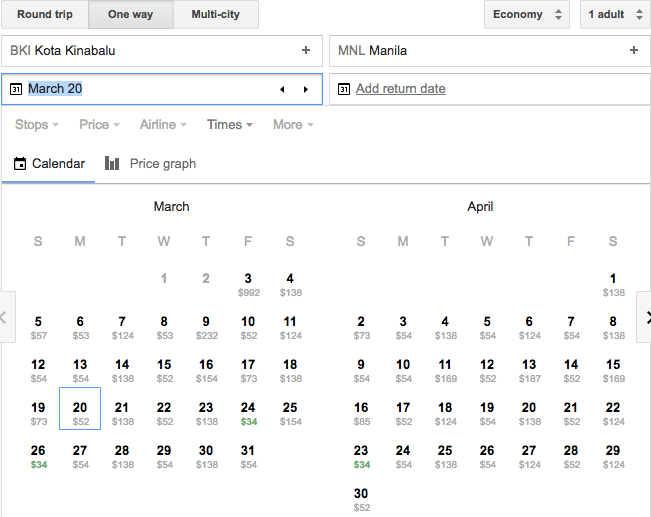The image size is (651, 517).
Task: Select the Multi-city option
Action: [x=216, y=14]
